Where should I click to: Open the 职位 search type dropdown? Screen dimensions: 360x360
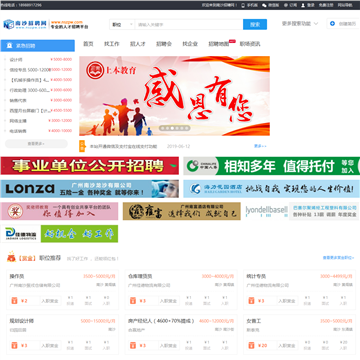click(122, 24)
